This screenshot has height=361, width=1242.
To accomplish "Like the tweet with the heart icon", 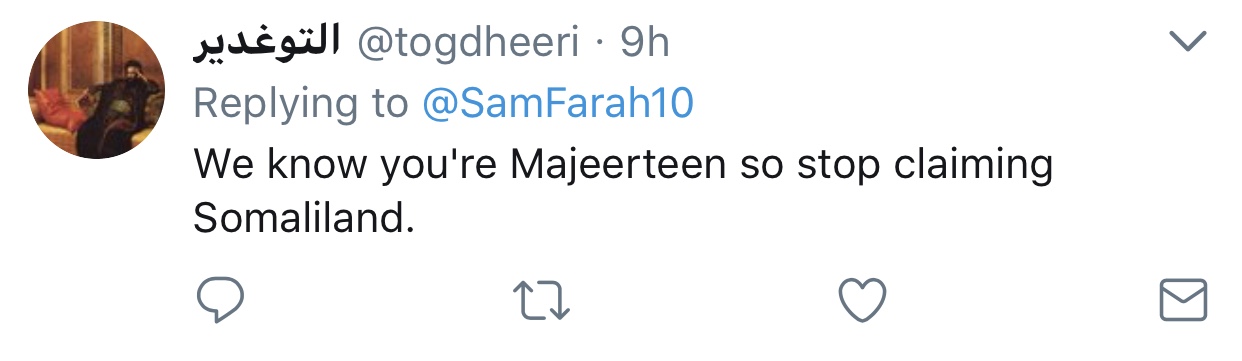I will coord(861,300).
